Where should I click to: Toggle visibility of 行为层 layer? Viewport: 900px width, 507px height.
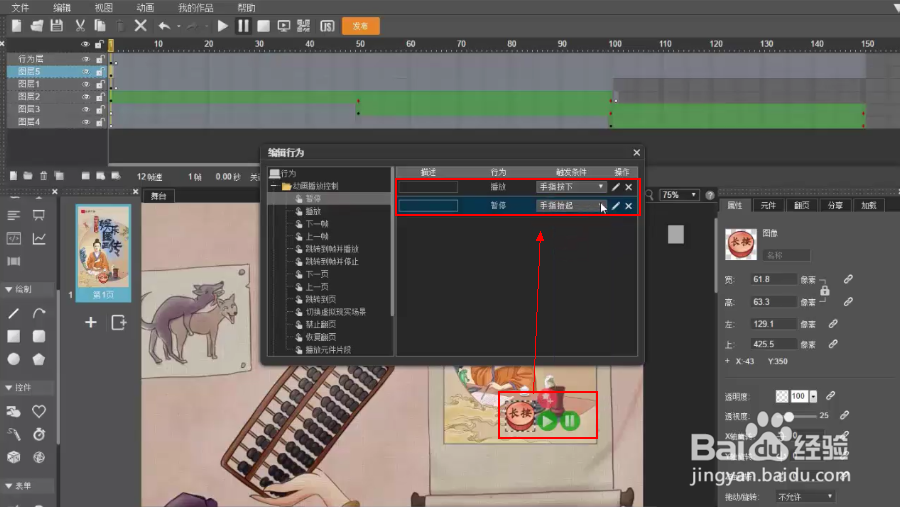click(x=86, y=59)
